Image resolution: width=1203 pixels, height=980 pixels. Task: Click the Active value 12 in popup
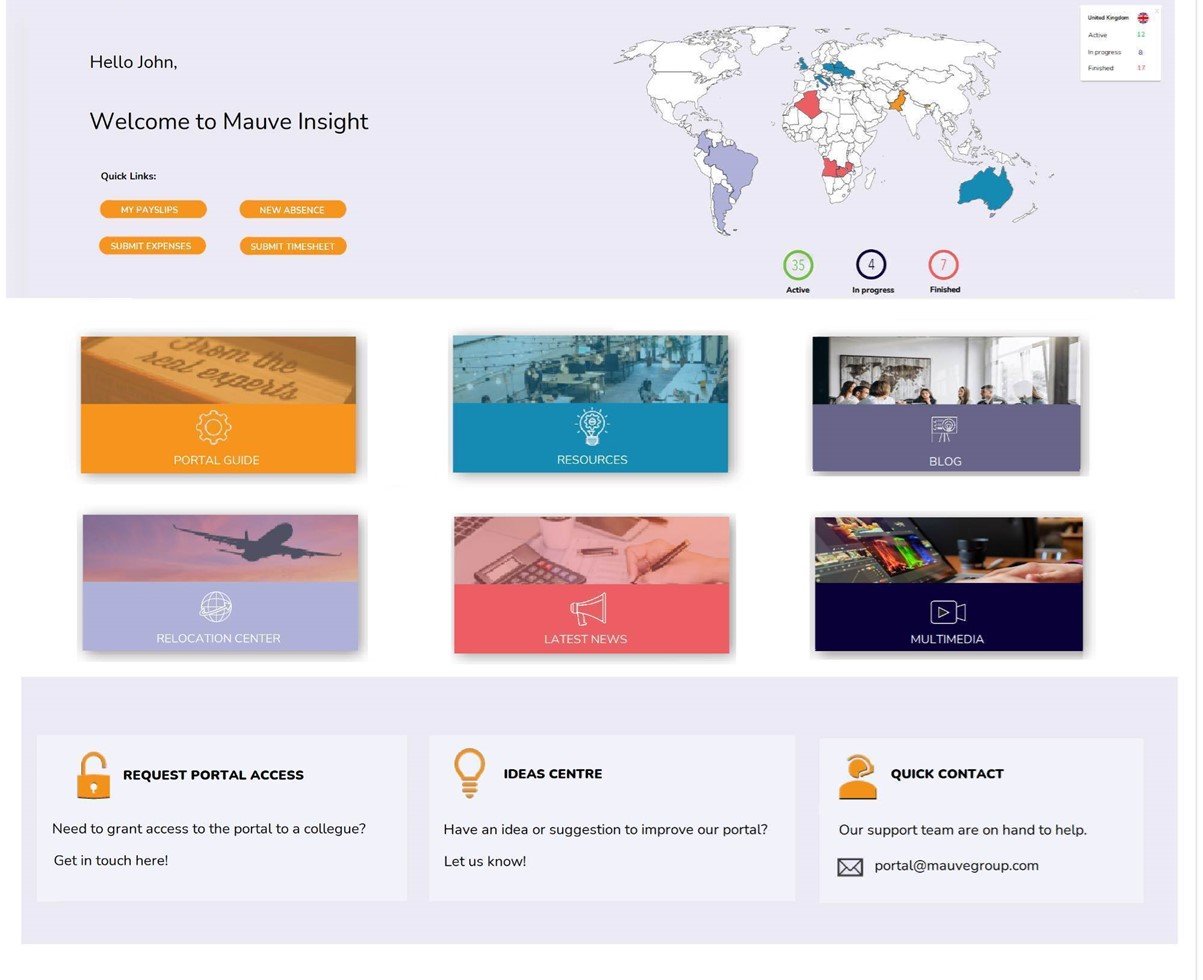pos(1141,35)
